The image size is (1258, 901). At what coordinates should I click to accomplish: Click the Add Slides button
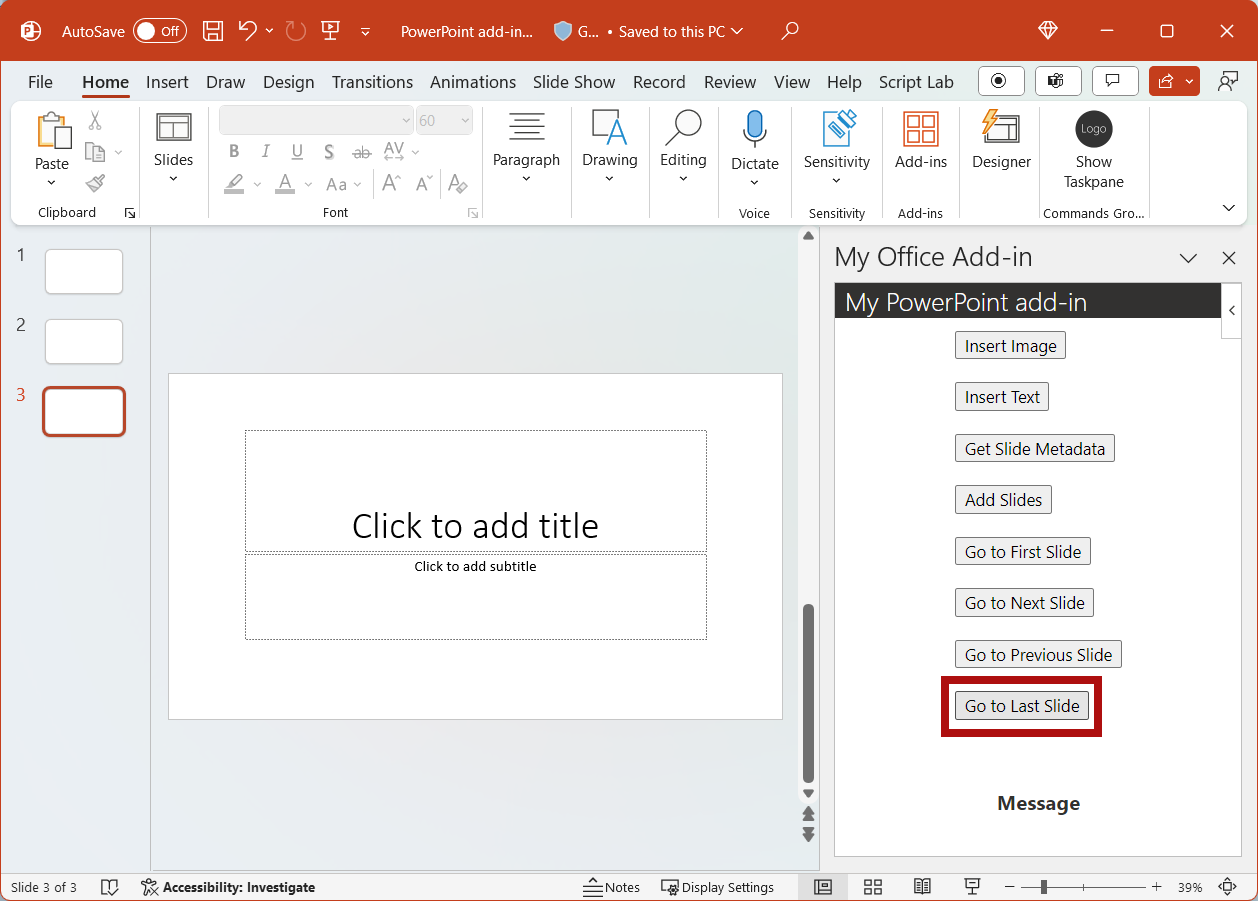tap(1003, 500)
